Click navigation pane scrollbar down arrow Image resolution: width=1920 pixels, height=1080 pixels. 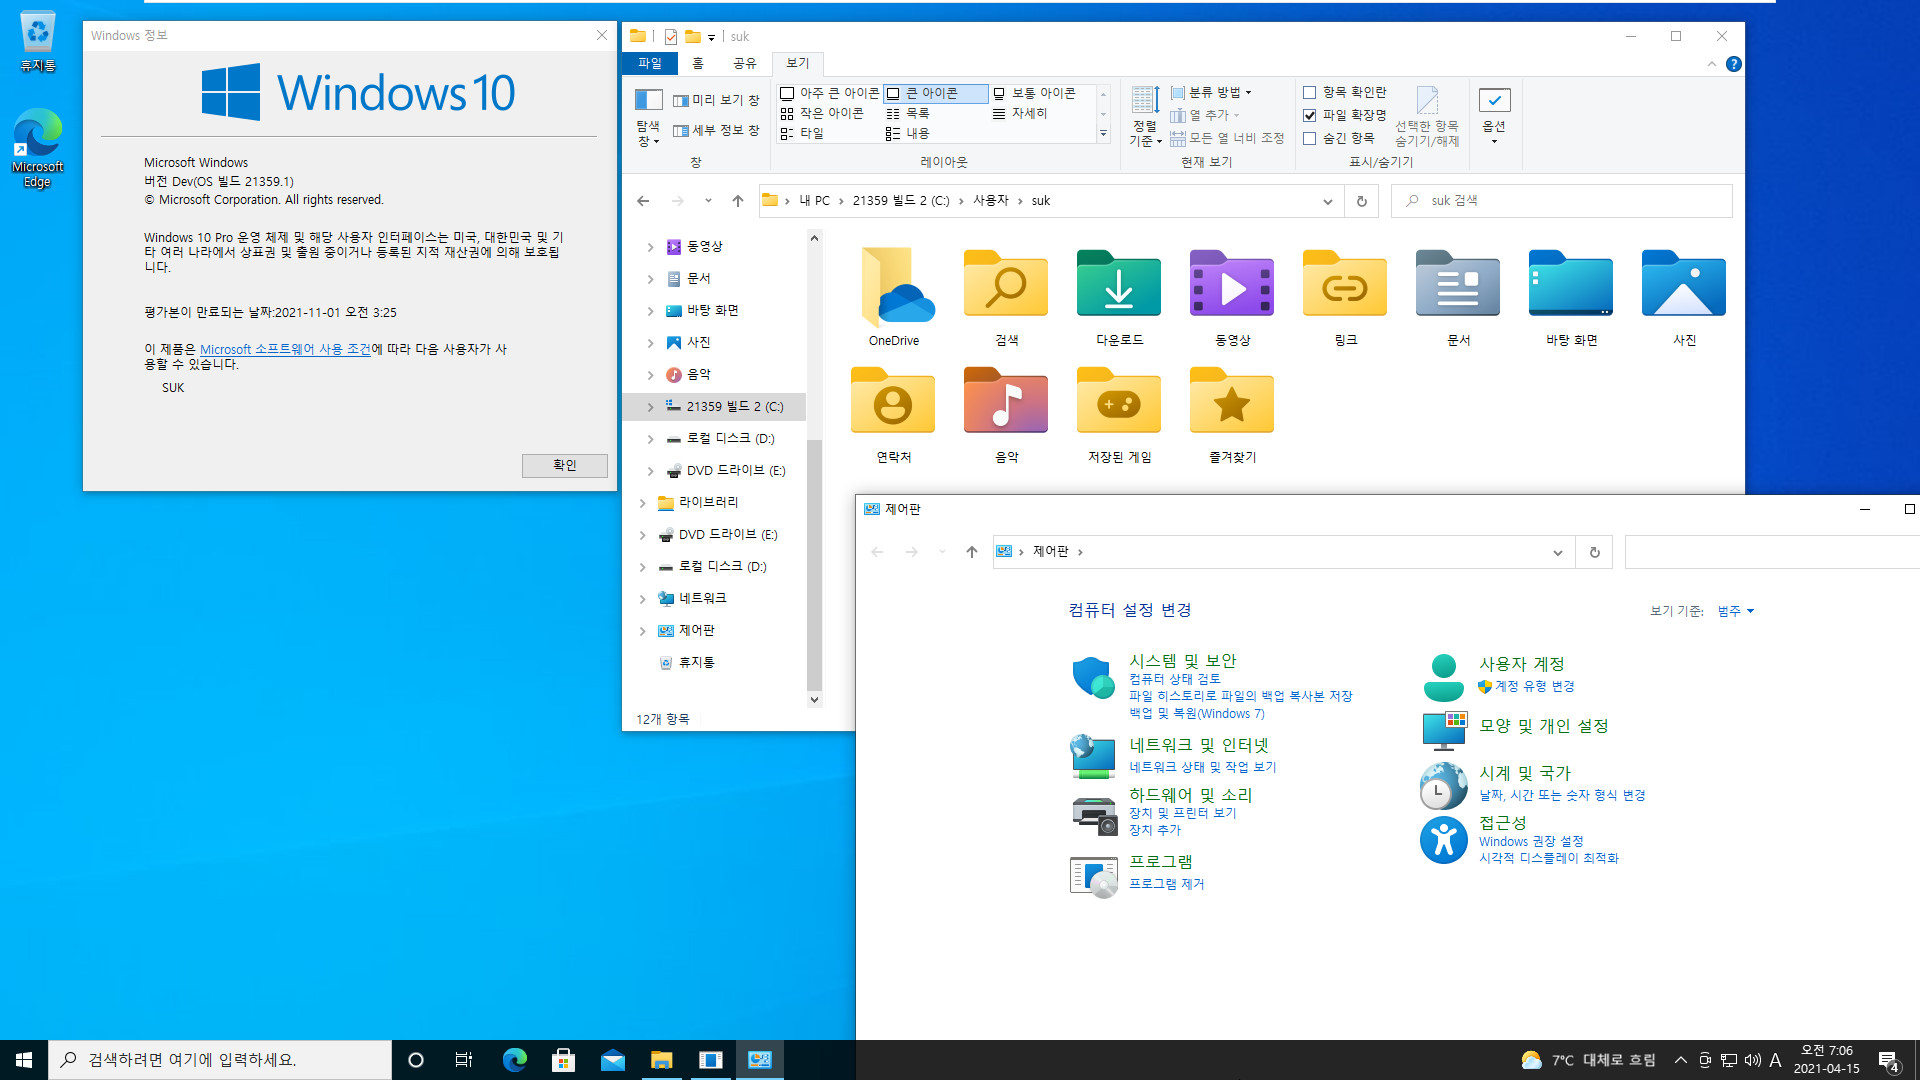(814, 700)
